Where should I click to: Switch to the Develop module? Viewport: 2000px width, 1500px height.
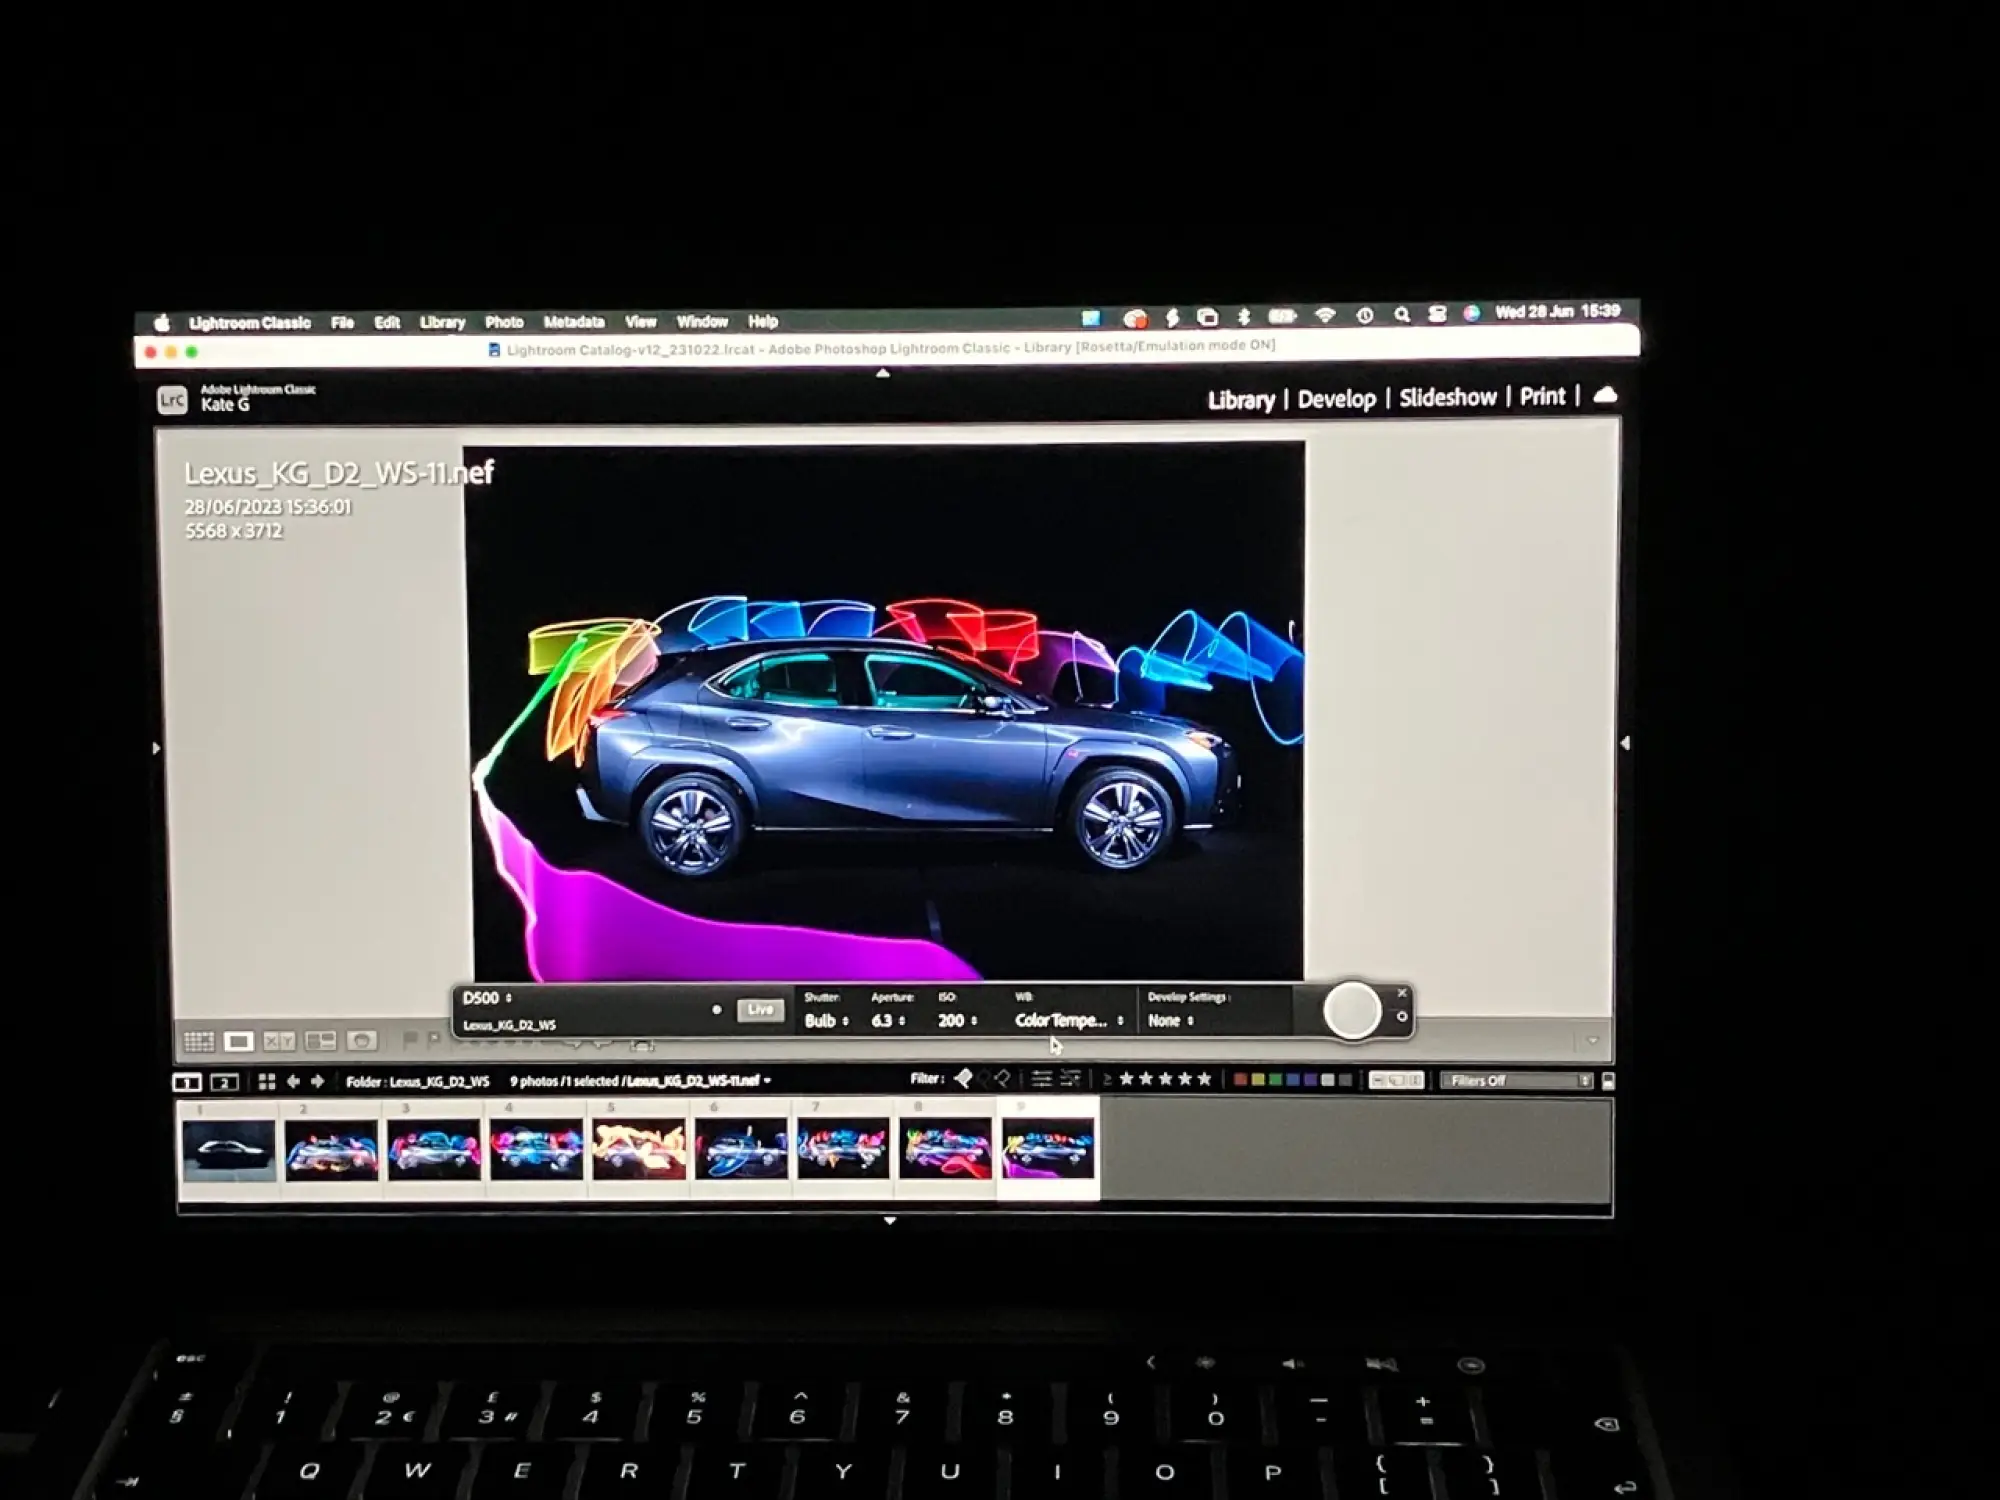point(1337,399)
